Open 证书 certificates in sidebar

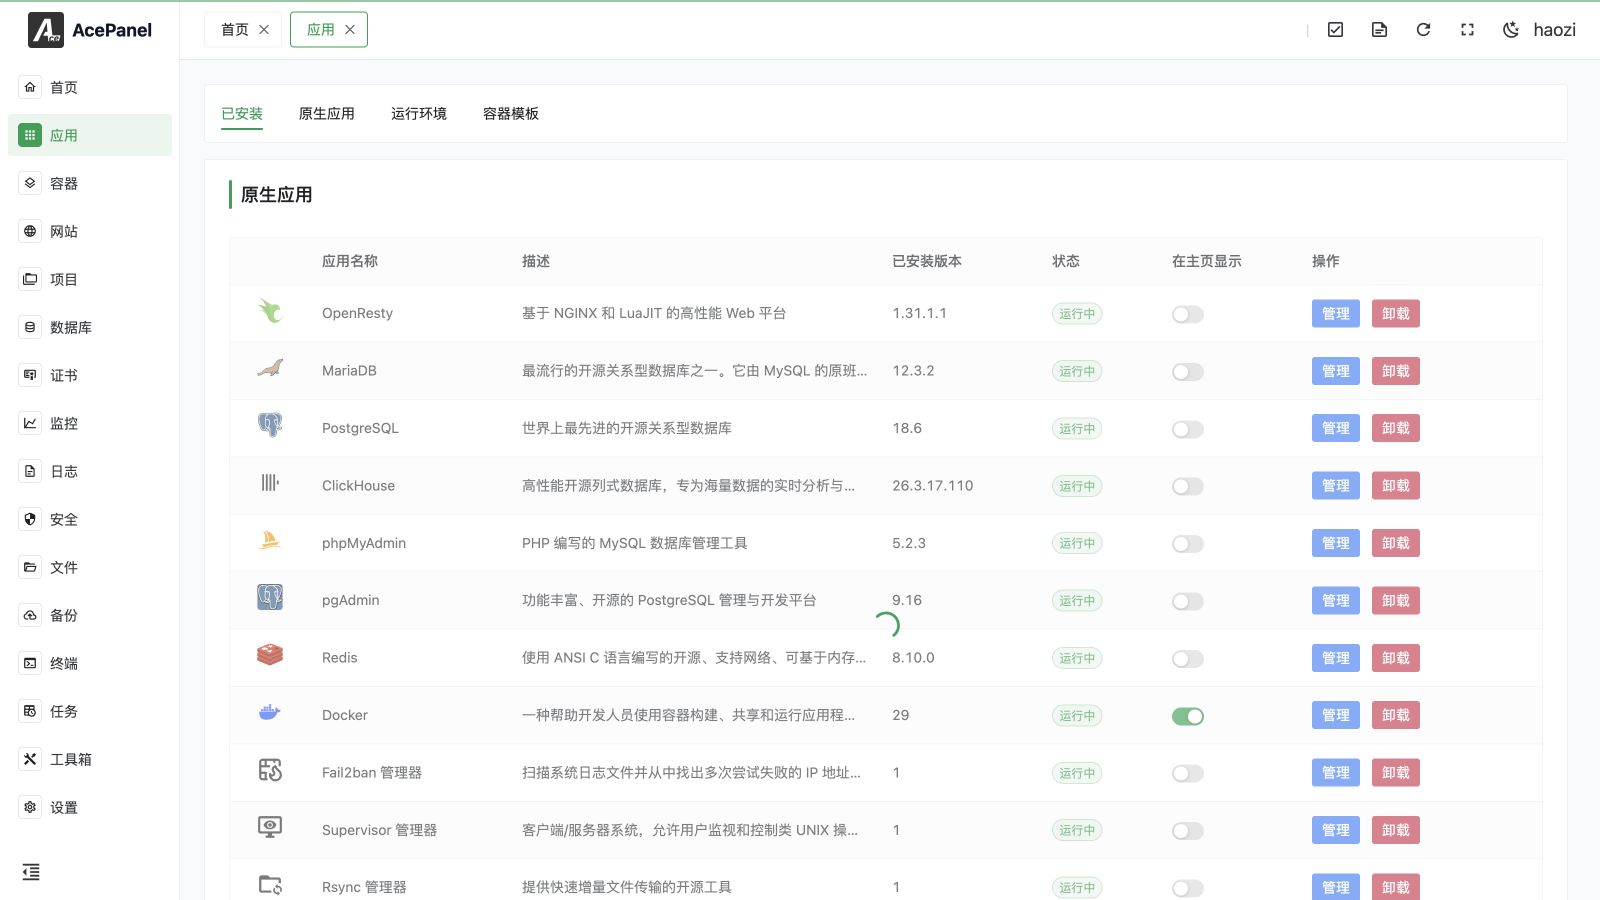pyautogui.click(x=90, y=375)
